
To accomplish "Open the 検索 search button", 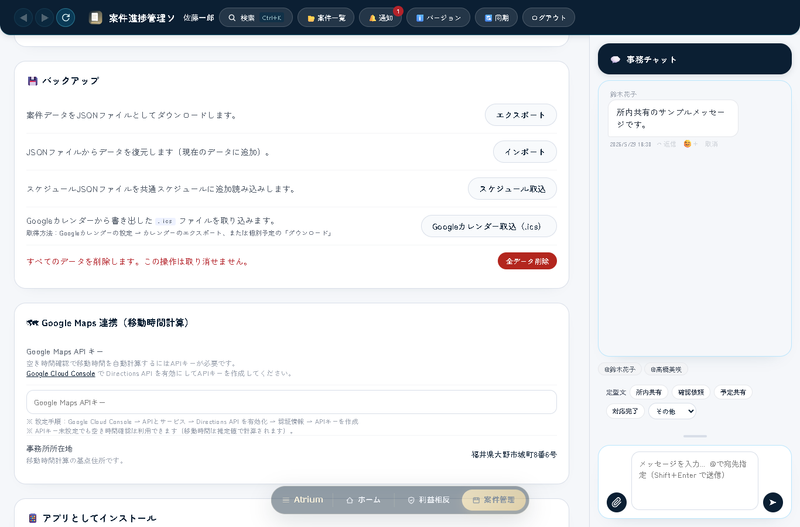I will (x=256, y=18).
